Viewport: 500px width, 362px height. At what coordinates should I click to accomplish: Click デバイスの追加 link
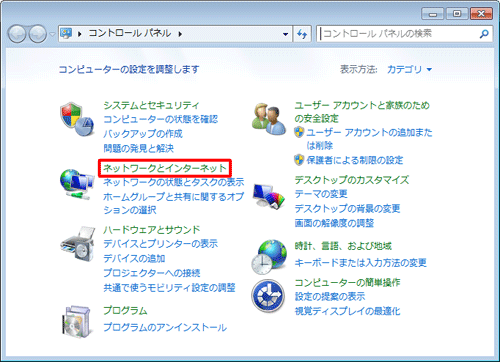(x=134, y=258)
